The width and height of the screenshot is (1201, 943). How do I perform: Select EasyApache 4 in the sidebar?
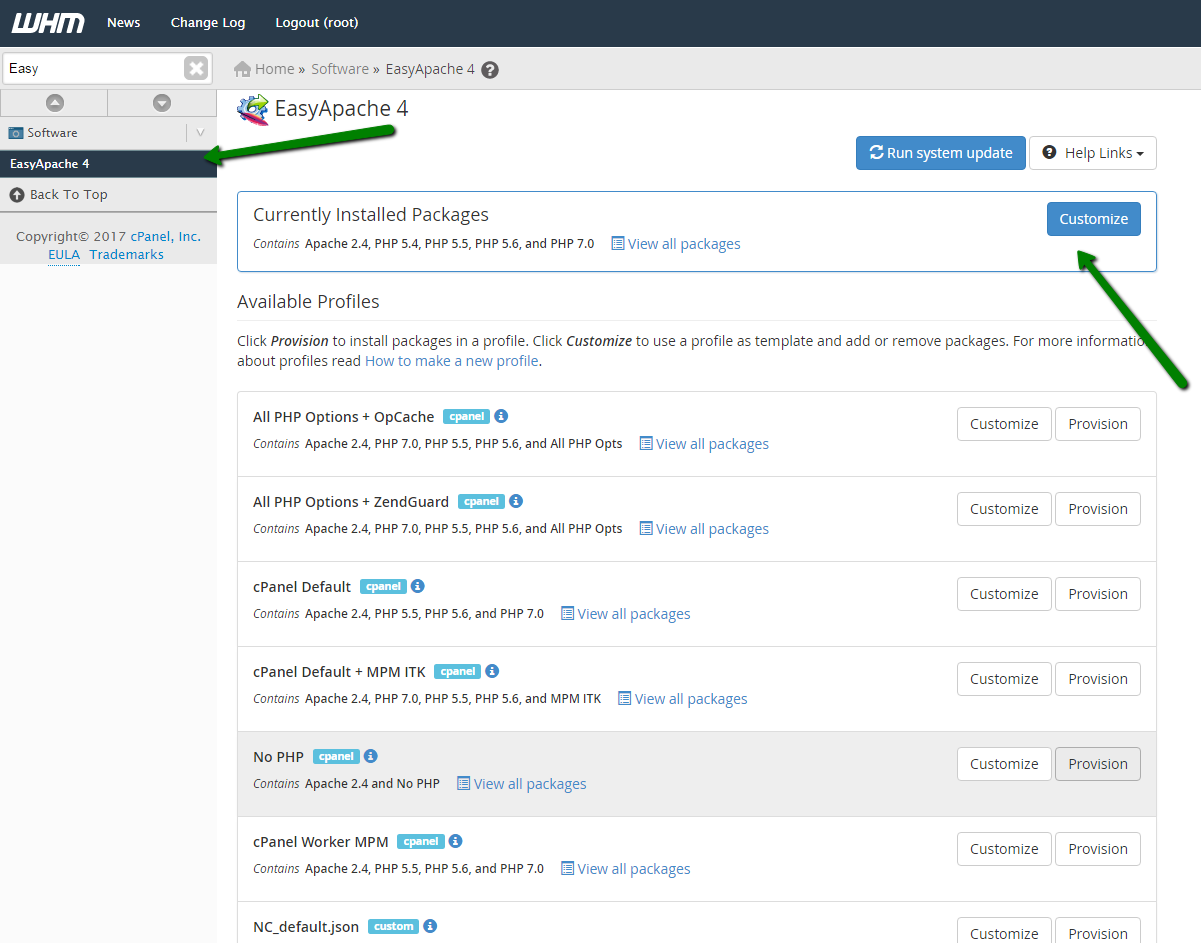(50, 164)
